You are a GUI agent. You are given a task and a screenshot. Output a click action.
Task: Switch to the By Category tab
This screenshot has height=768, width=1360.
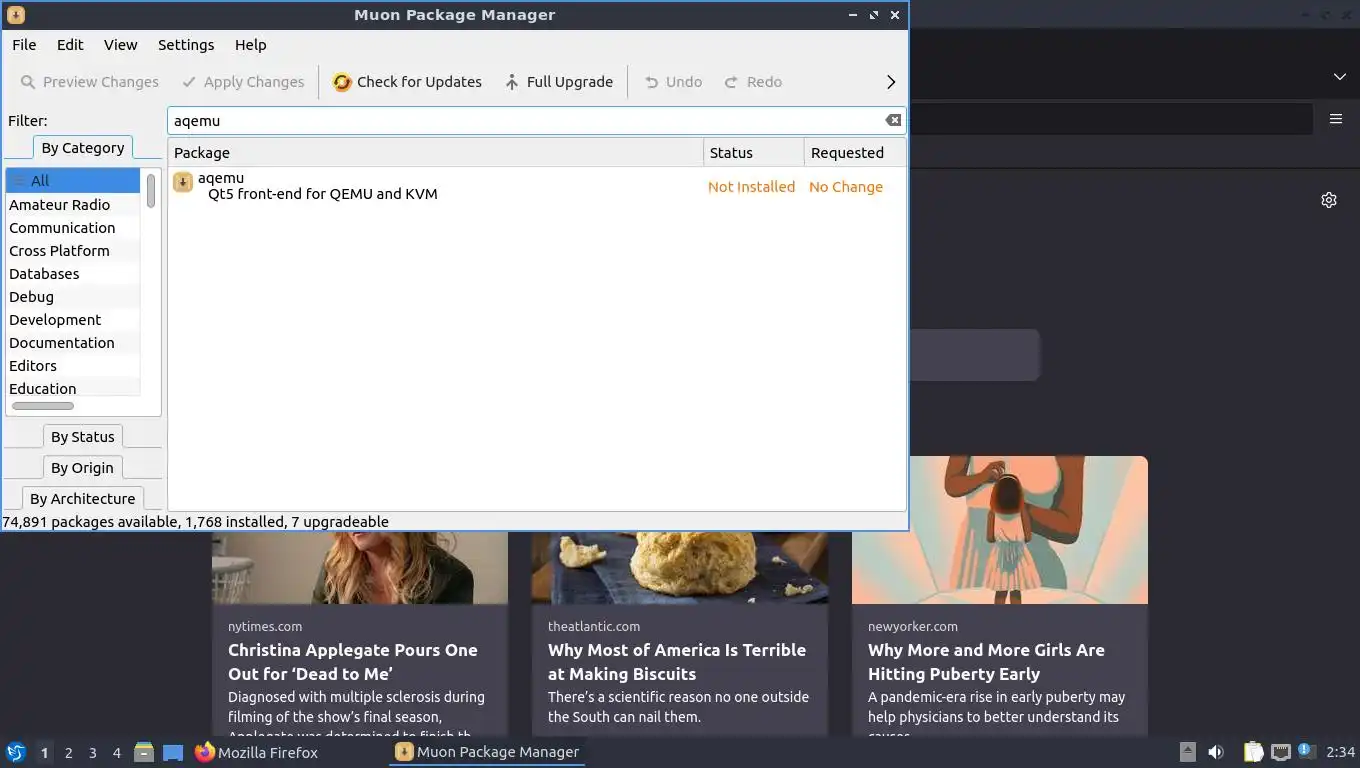83,148
